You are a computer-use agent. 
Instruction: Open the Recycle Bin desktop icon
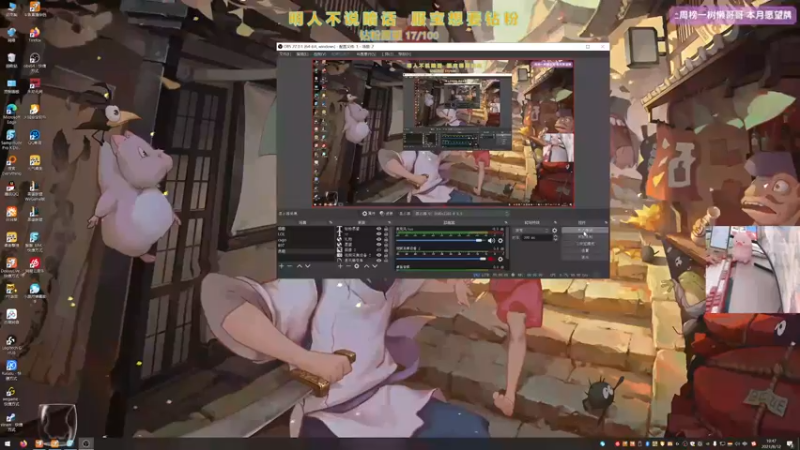pos(11,60)
